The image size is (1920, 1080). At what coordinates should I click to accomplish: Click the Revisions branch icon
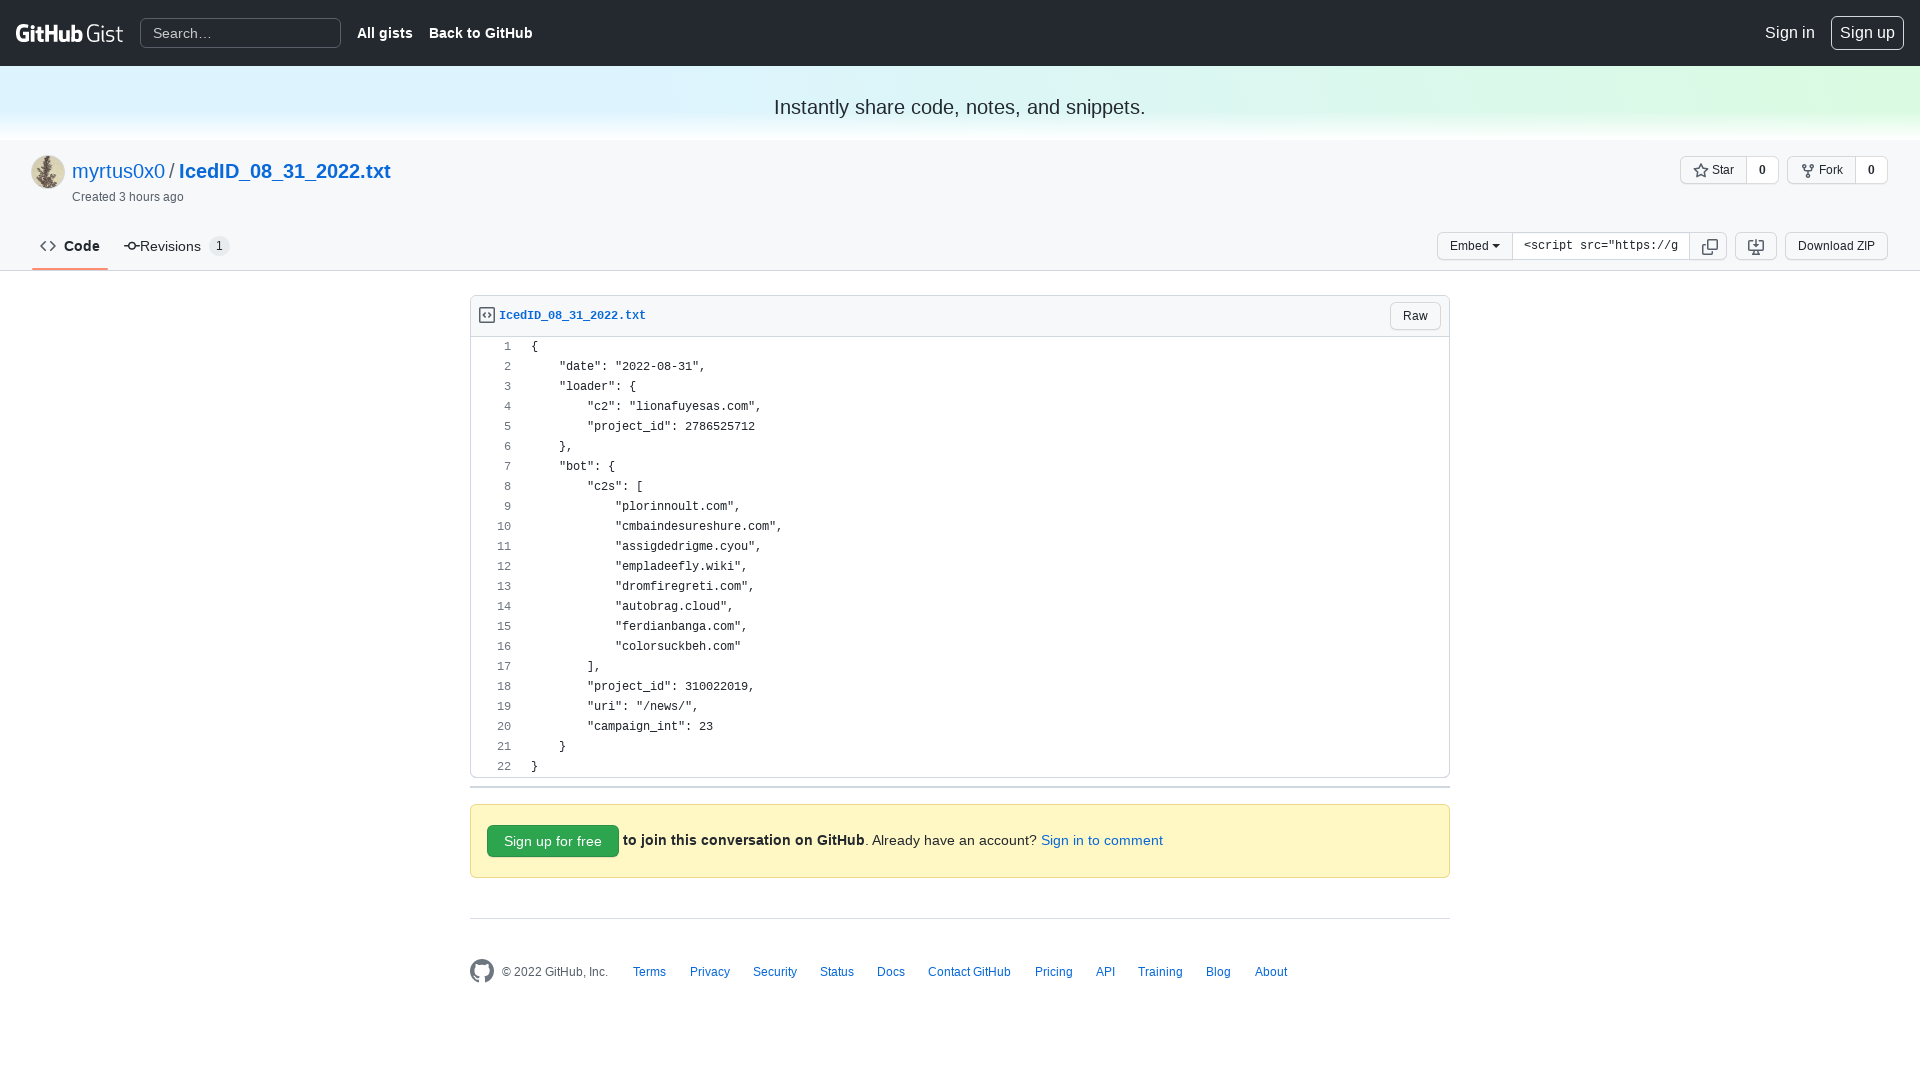130,246
